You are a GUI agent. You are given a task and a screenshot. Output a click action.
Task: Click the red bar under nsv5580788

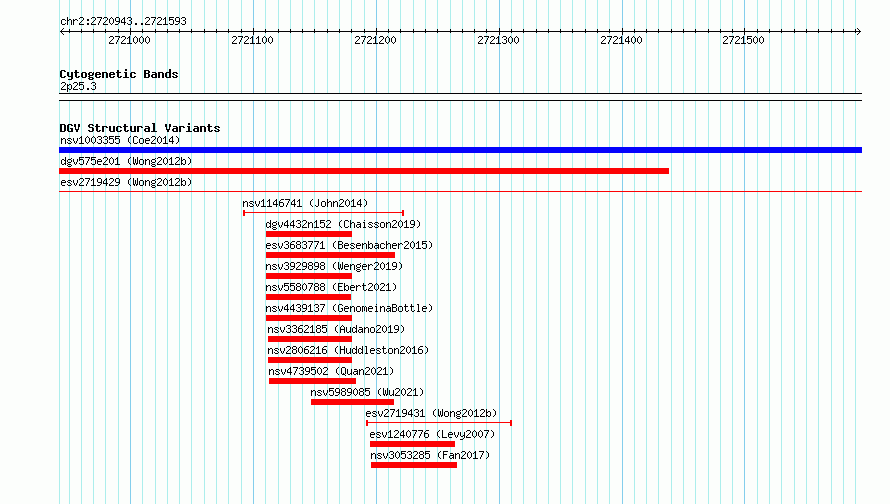[308, 297]
